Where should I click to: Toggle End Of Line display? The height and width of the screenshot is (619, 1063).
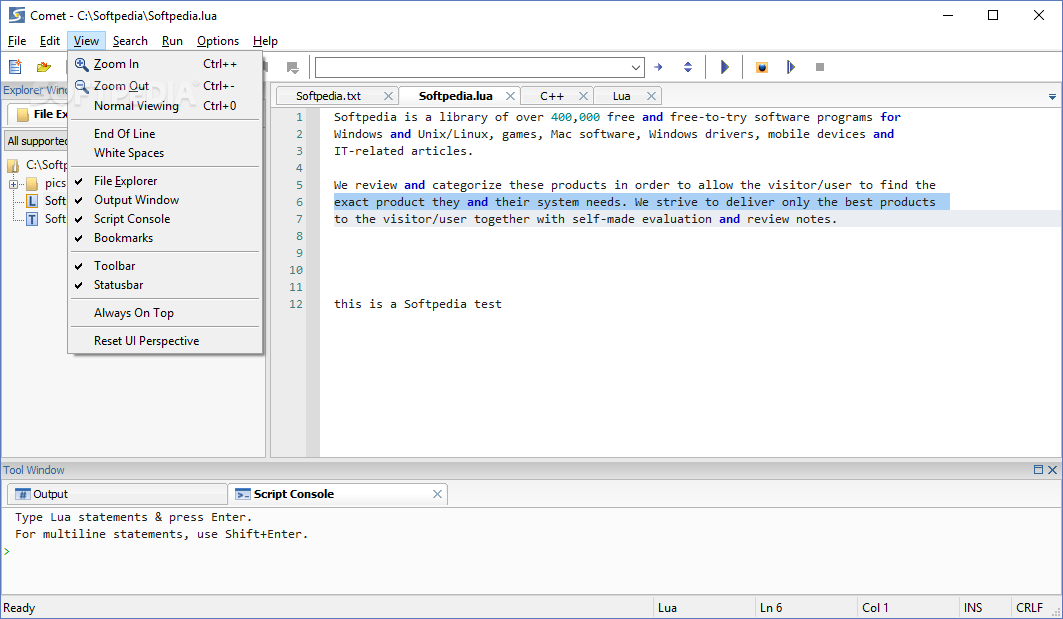tap(165, 134)
